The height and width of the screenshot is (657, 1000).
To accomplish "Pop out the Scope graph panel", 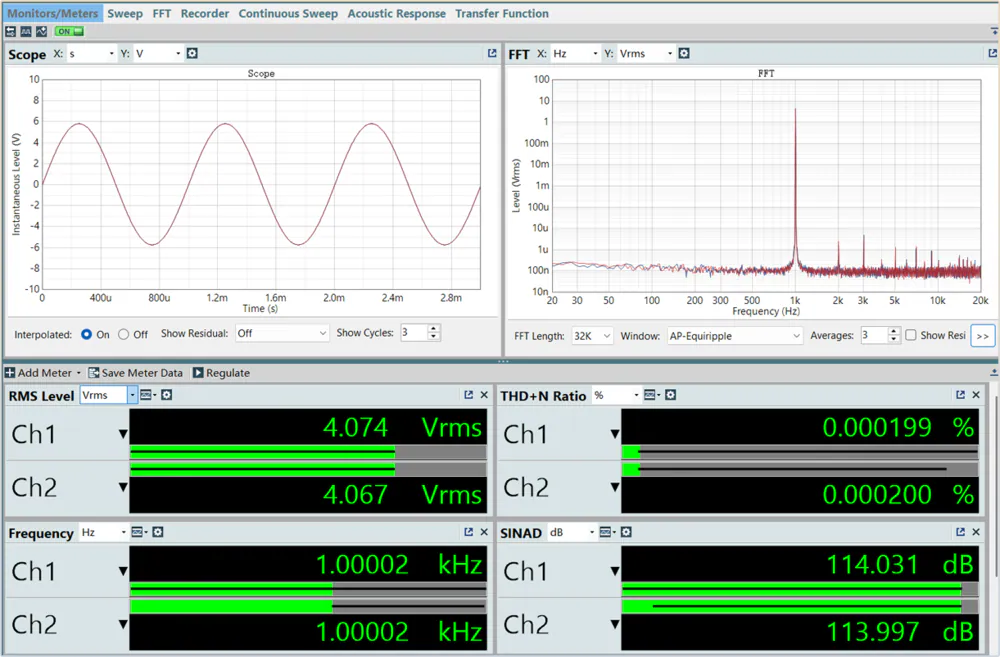I will coord(492,54).
